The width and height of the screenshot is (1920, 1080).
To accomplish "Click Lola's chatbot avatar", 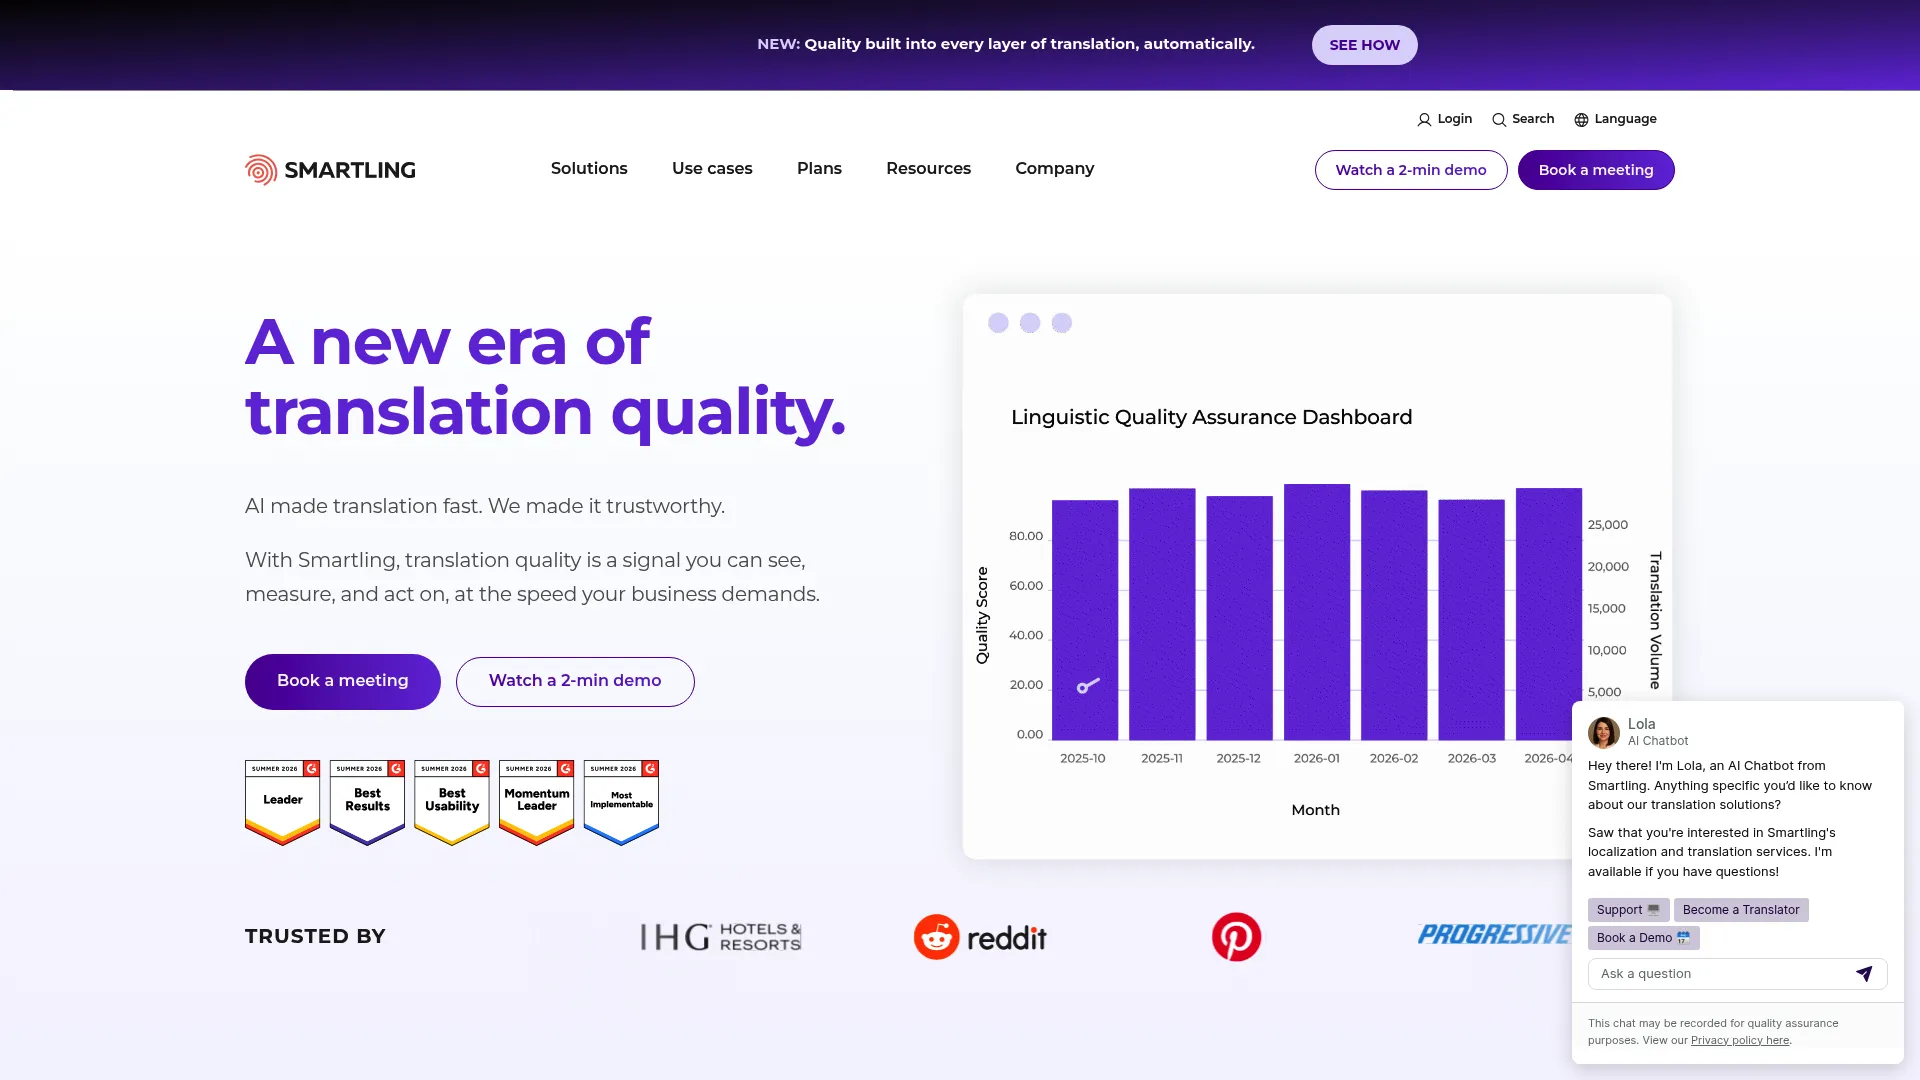I will [1604, 732].
